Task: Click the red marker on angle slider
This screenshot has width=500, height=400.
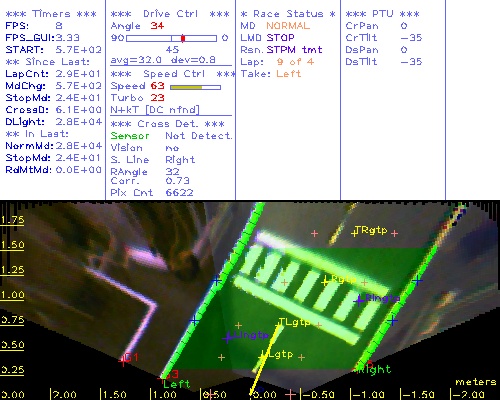Action: pos(183,38)
